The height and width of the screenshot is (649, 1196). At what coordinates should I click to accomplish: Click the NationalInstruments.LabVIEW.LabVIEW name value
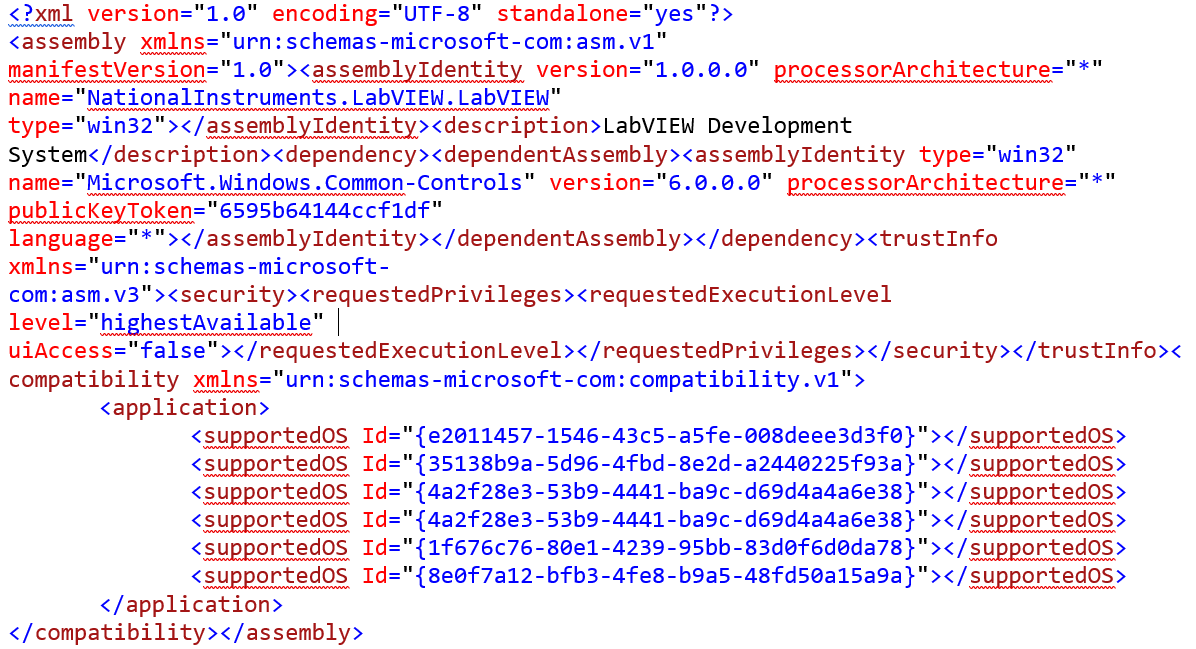click(318, 98)
